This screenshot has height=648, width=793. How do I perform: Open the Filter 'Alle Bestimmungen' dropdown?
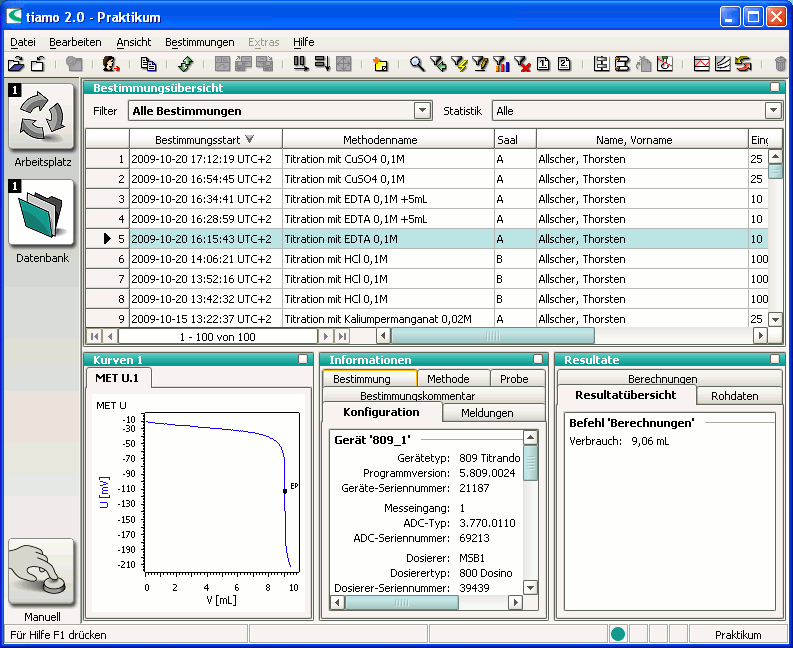(x=422, y=111)
